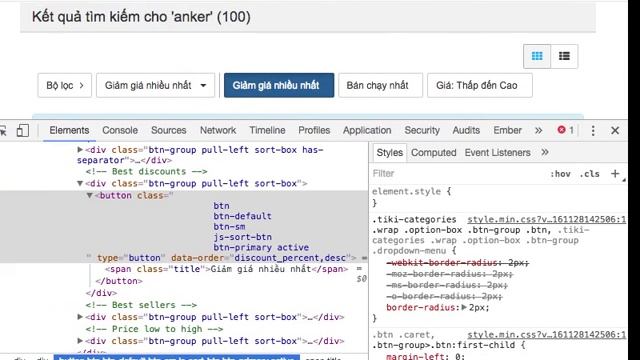Screen dimensions: 640x360
Task: Select the Best discounts comment line
Action: point(146,171)
